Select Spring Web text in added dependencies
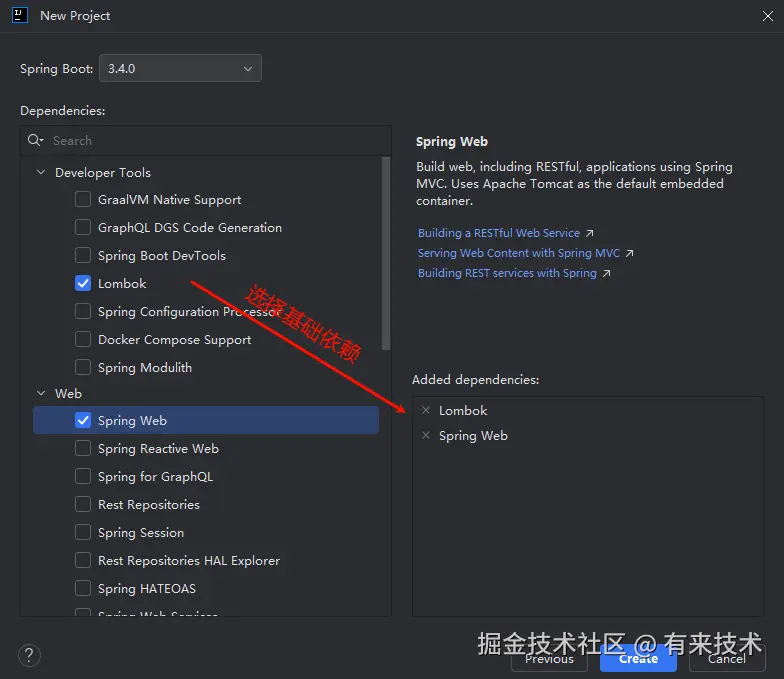Screen dimensions: 784x679 (473, 436)
